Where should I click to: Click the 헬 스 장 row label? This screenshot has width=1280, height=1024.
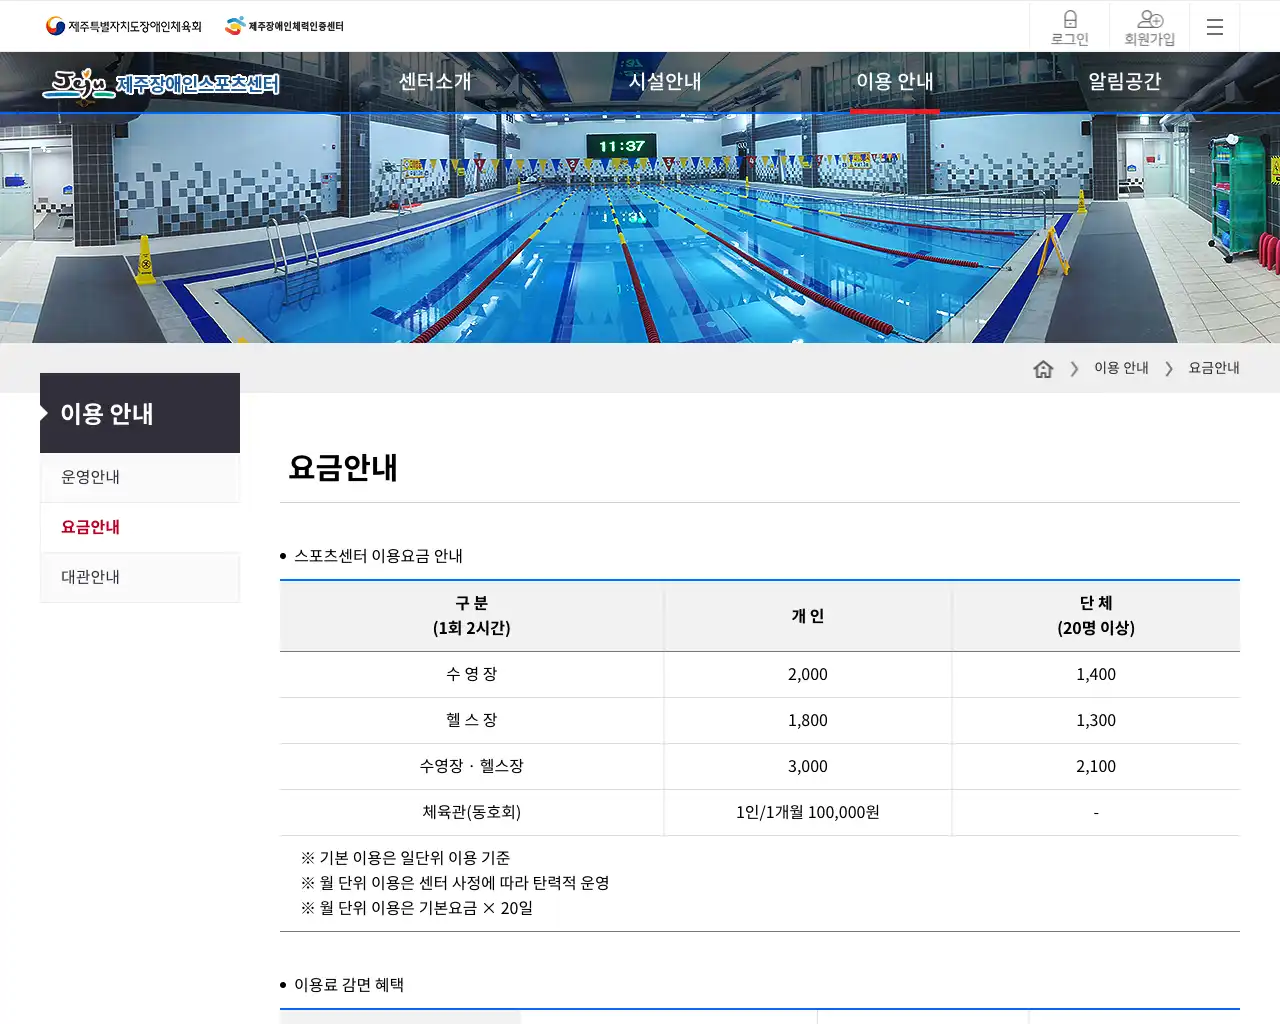pos(472,720)
